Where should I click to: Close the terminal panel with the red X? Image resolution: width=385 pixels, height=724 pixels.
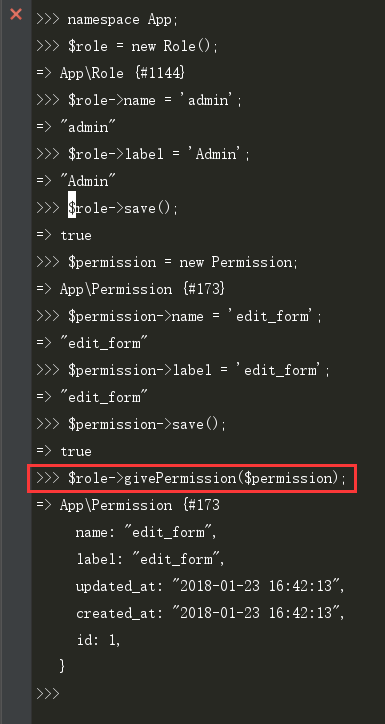tap(16, 14)
